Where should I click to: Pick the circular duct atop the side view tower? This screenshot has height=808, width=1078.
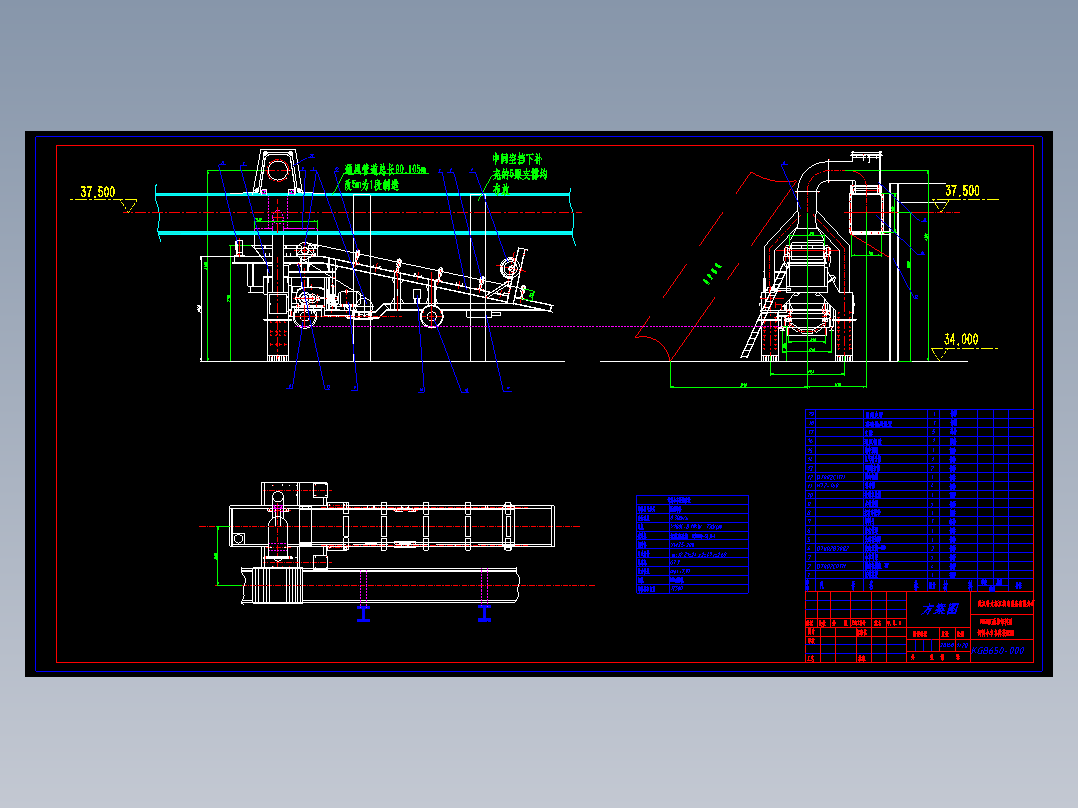click(x=278, y=169)
